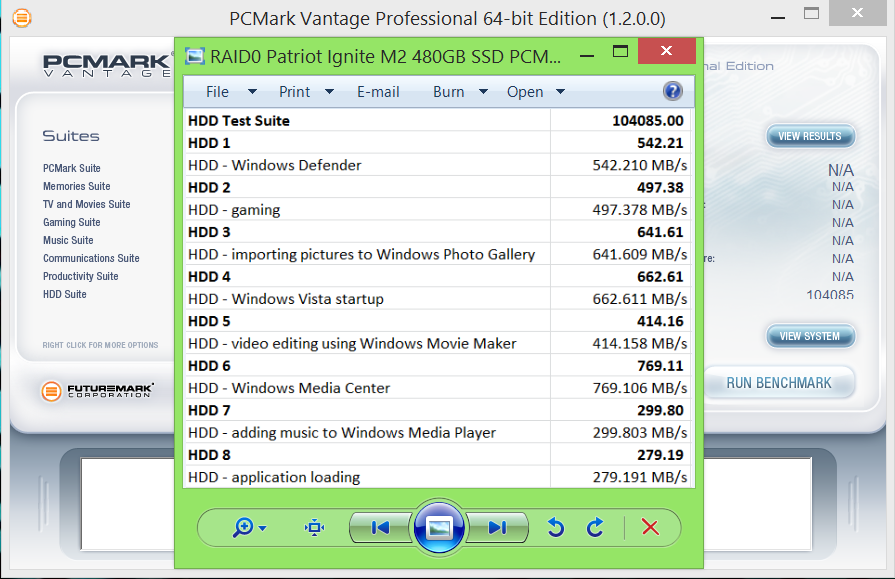Open the Burn dropdown menu
This screenshot has height=579, width=895.
pyautogui.click(x=460, y=92)
